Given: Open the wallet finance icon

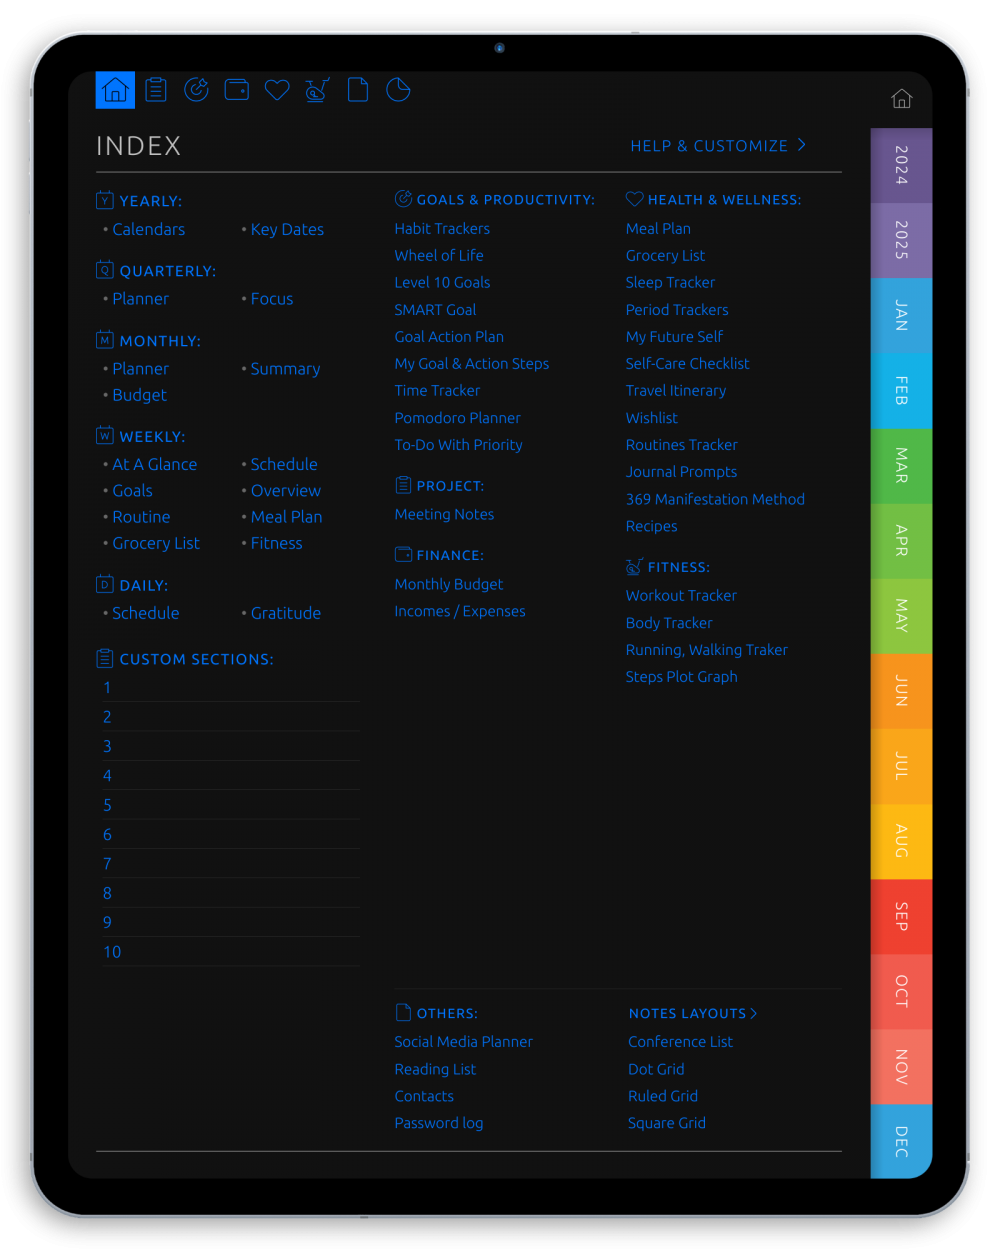Looking at the screenshot, I should coord(237,90).
